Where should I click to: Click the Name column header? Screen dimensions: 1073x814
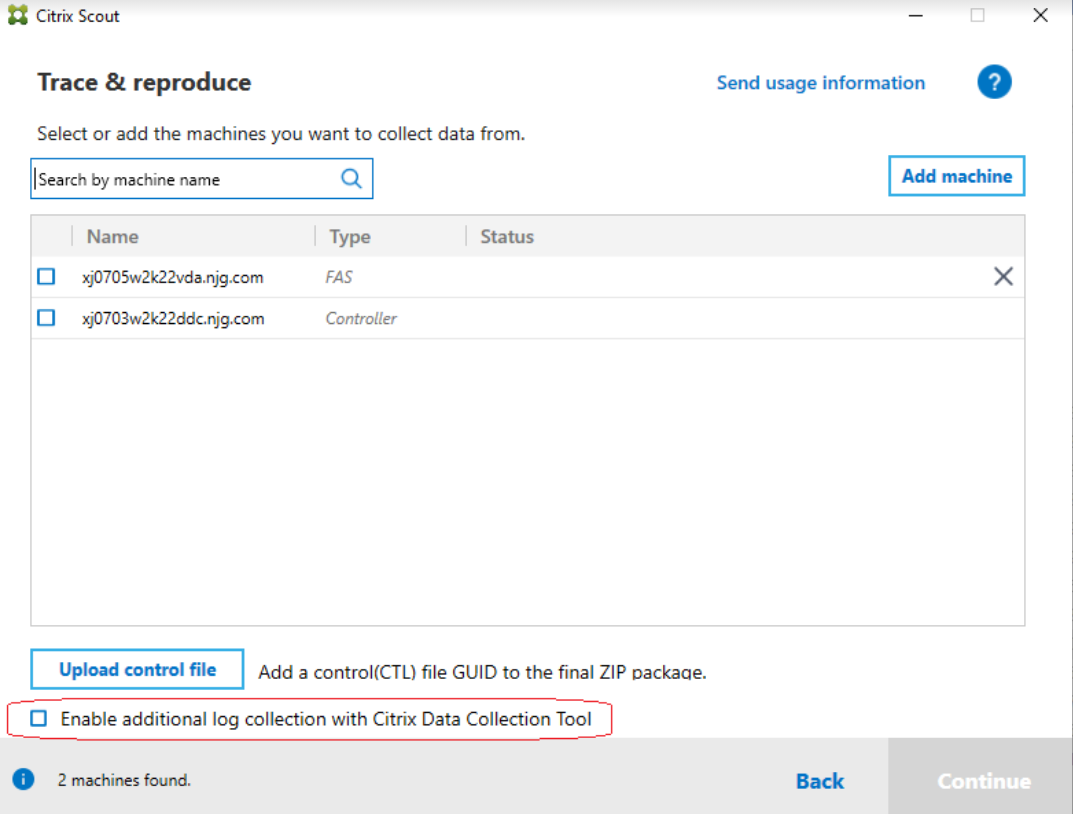point(112,236)
